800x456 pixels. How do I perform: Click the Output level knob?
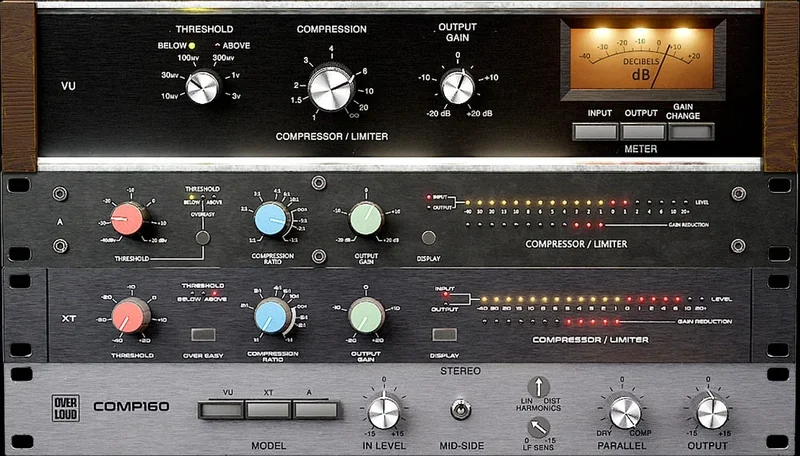(x=712, y=413)
